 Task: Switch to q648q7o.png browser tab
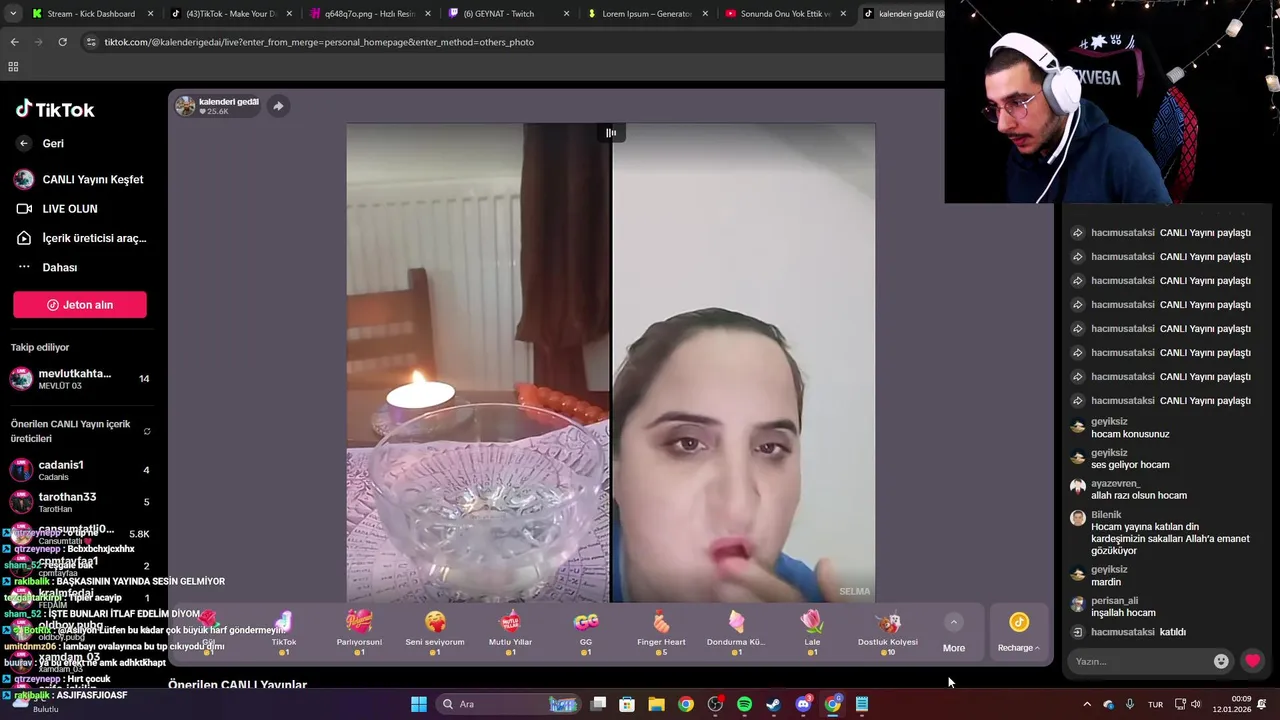pos(368,14)
